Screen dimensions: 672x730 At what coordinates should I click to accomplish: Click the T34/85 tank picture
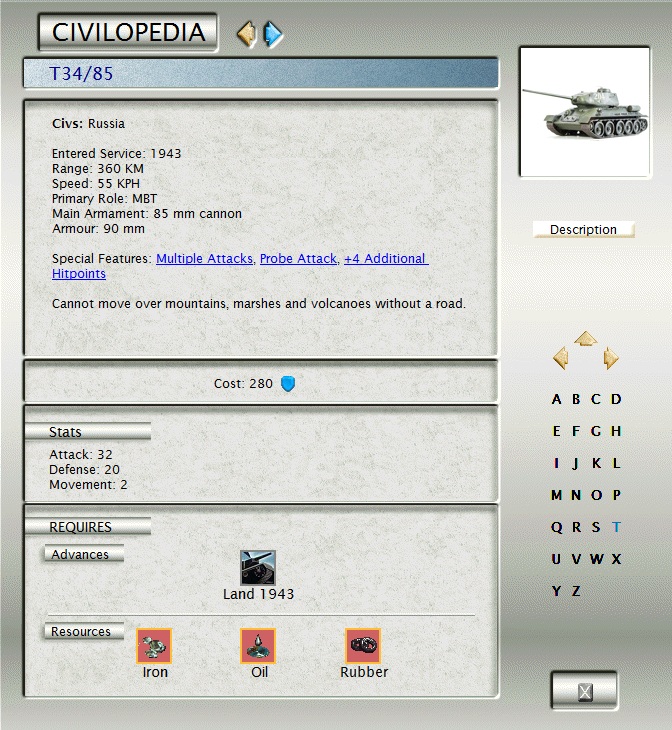585,112
